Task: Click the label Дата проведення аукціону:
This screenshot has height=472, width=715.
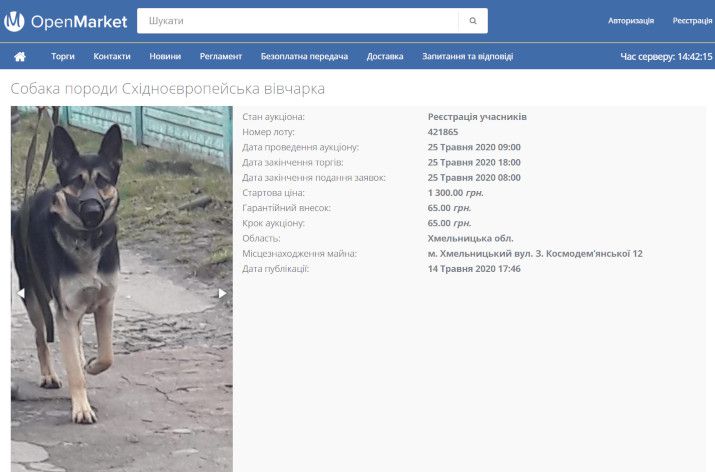Action: pyautogui.click(x=301, y=147)
